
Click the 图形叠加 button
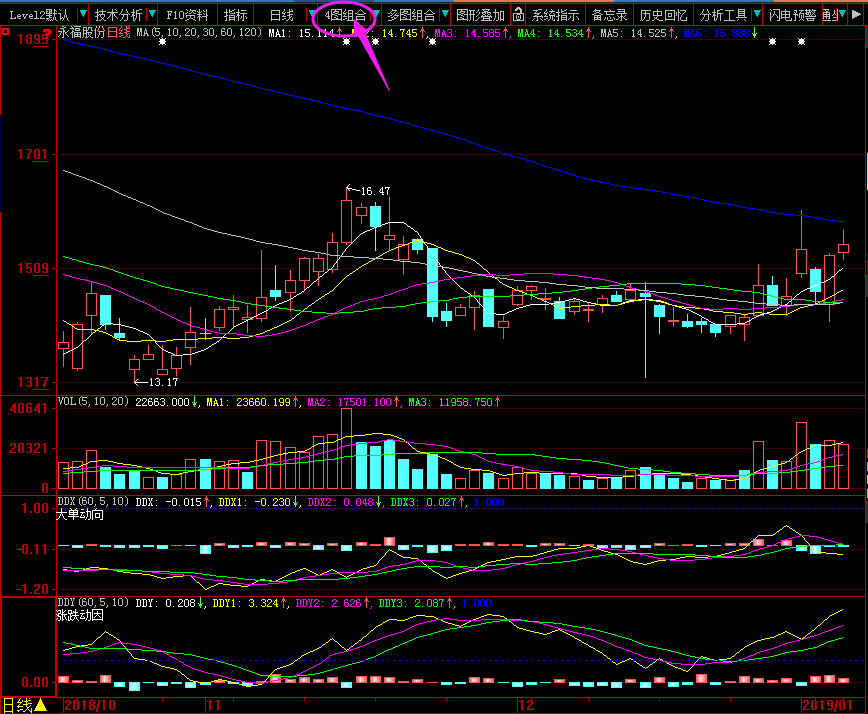tap(480, 15)
